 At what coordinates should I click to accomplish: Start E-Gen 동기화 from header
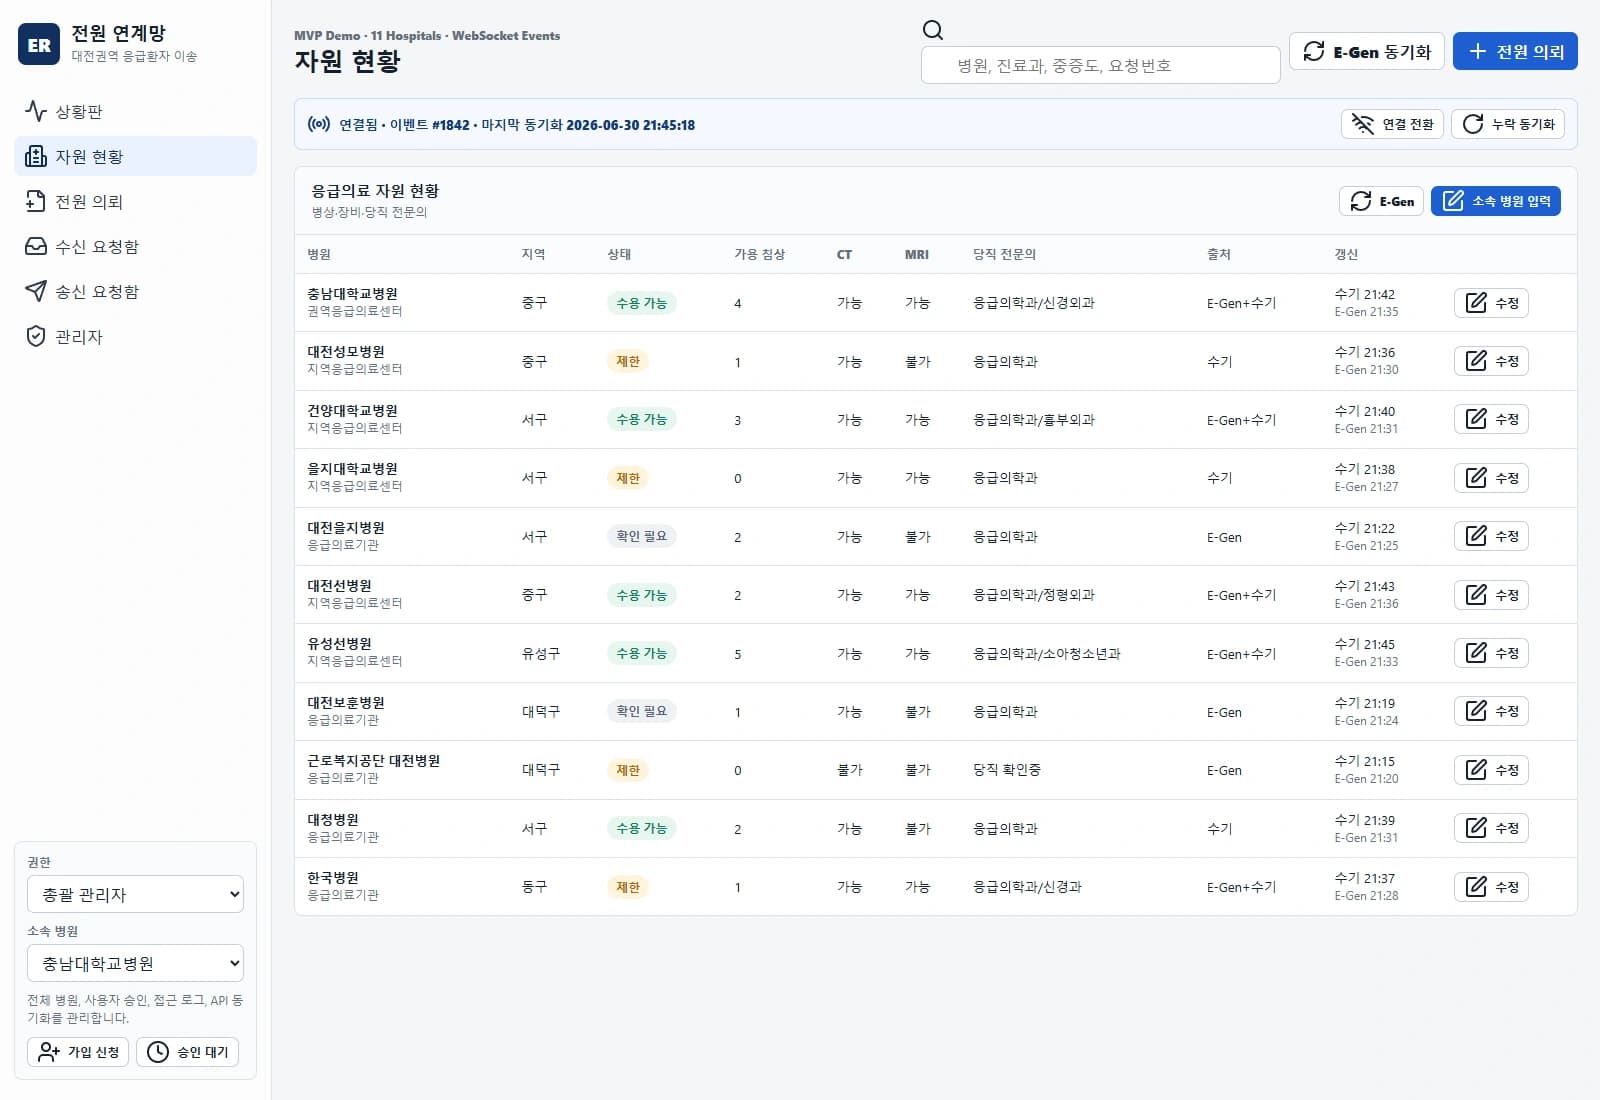point(1366,51)
